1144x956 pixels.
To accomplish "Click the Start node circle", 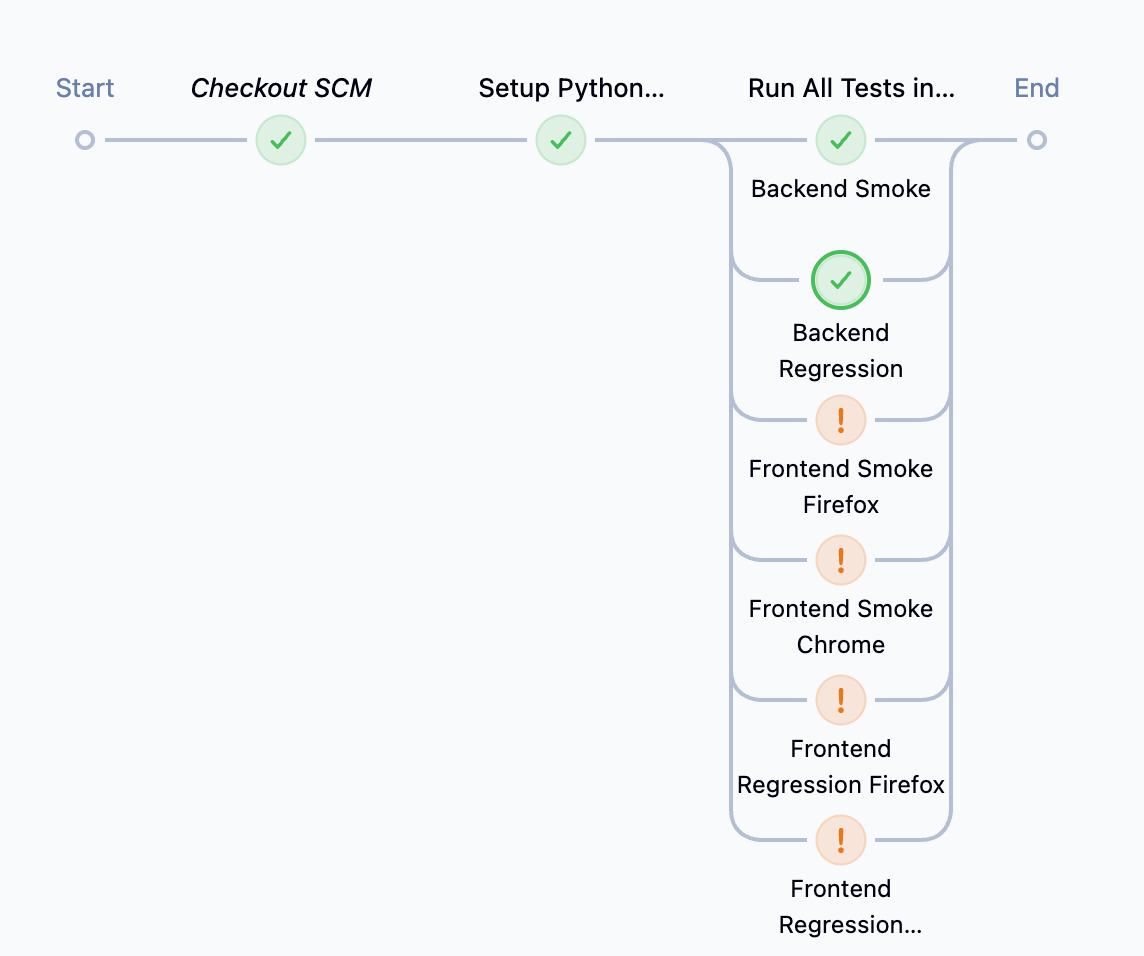I will coord(84,140).
